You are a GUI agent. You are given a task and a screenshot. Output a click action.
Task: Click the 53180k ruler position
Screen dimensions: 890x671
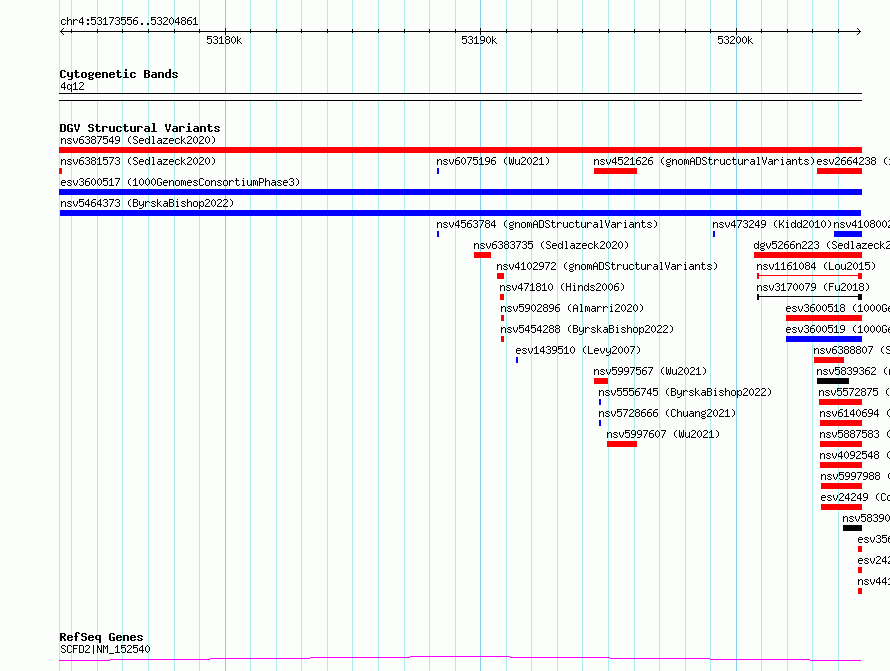(224, 40)
